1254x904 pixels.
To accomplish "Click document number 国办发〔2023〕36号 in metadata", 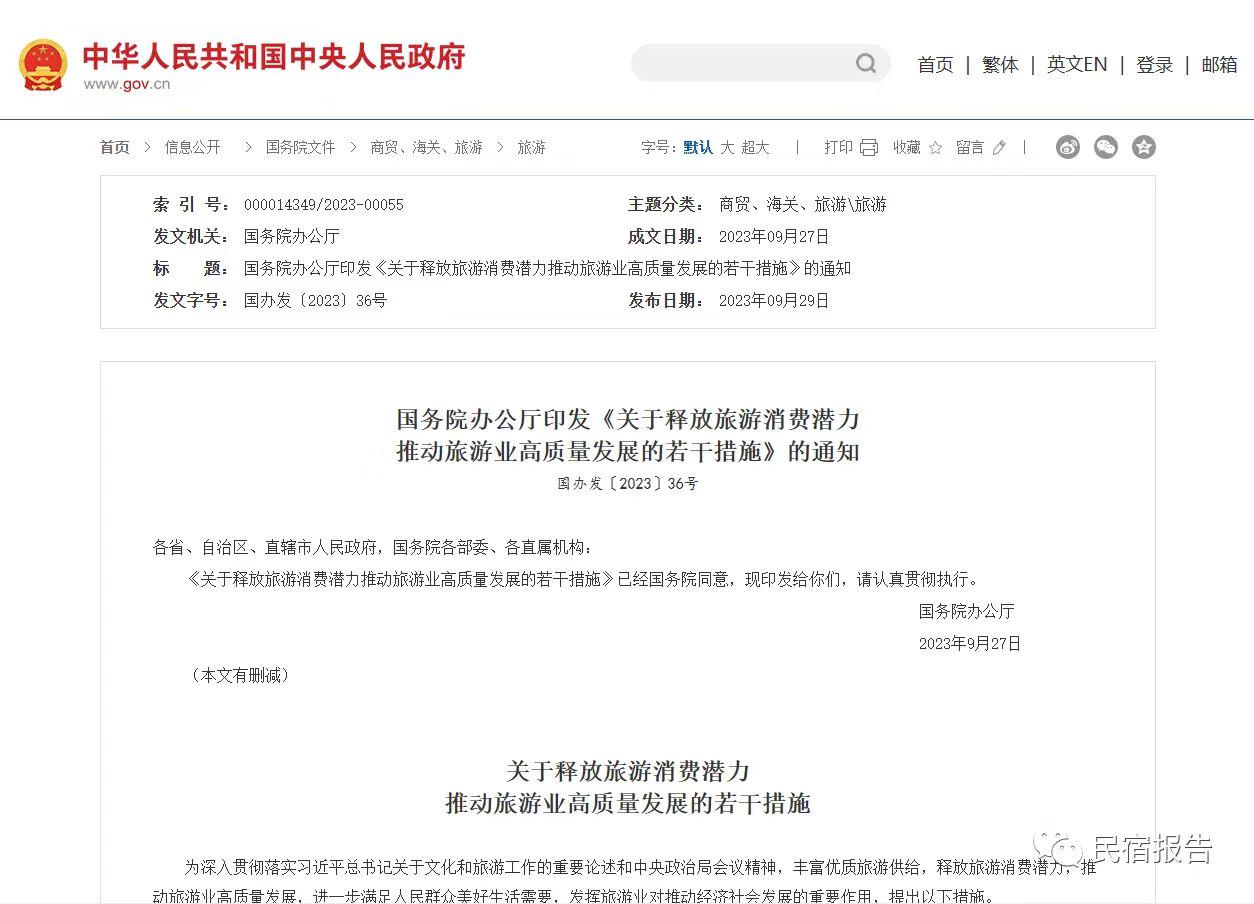I will tap(315, 301).
